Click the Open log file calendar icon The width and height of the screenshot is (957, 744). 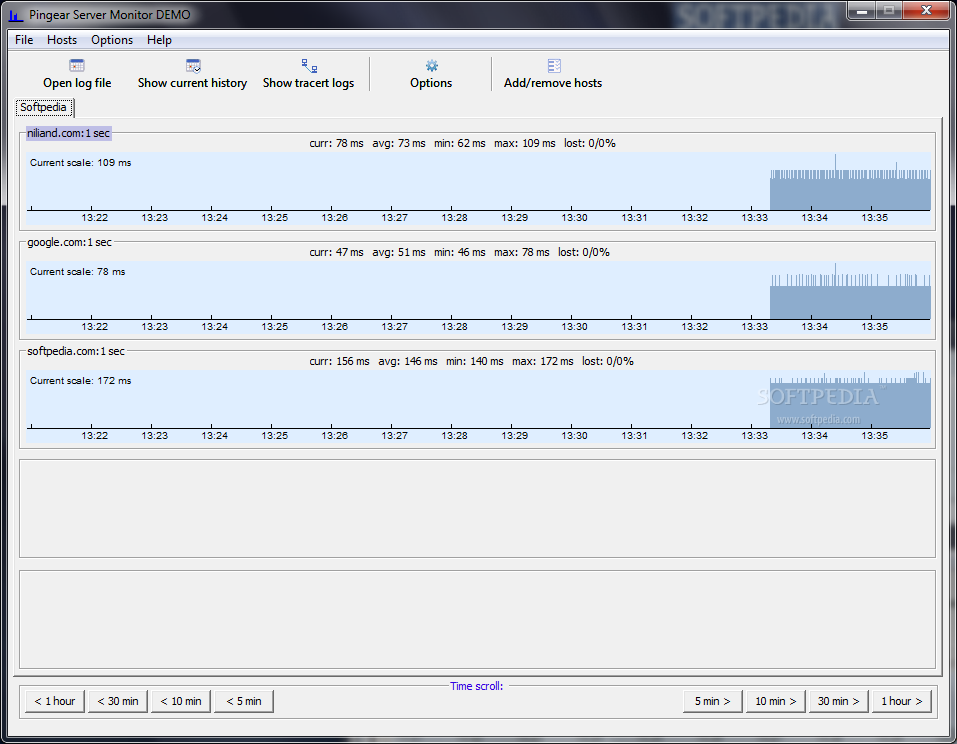coord(77,65)
